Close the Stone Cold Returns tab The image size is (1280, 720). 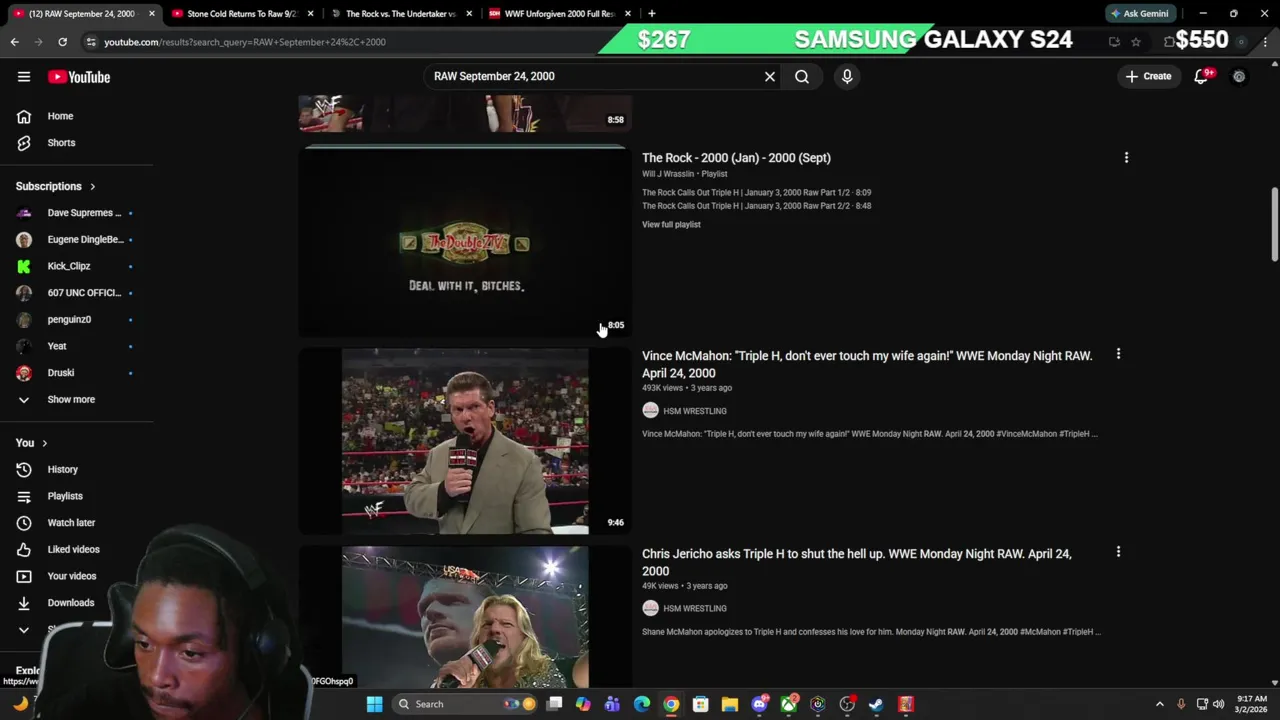pyautogui.click(x=311, y=14)
